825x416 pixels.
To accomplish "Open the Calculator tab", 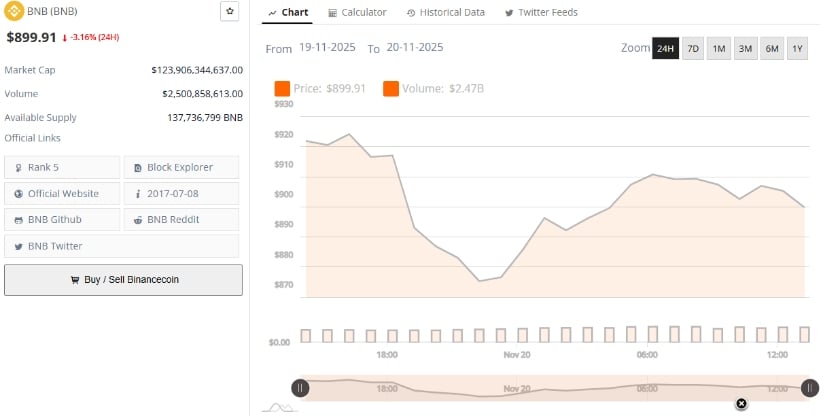I will pos(357,12).
